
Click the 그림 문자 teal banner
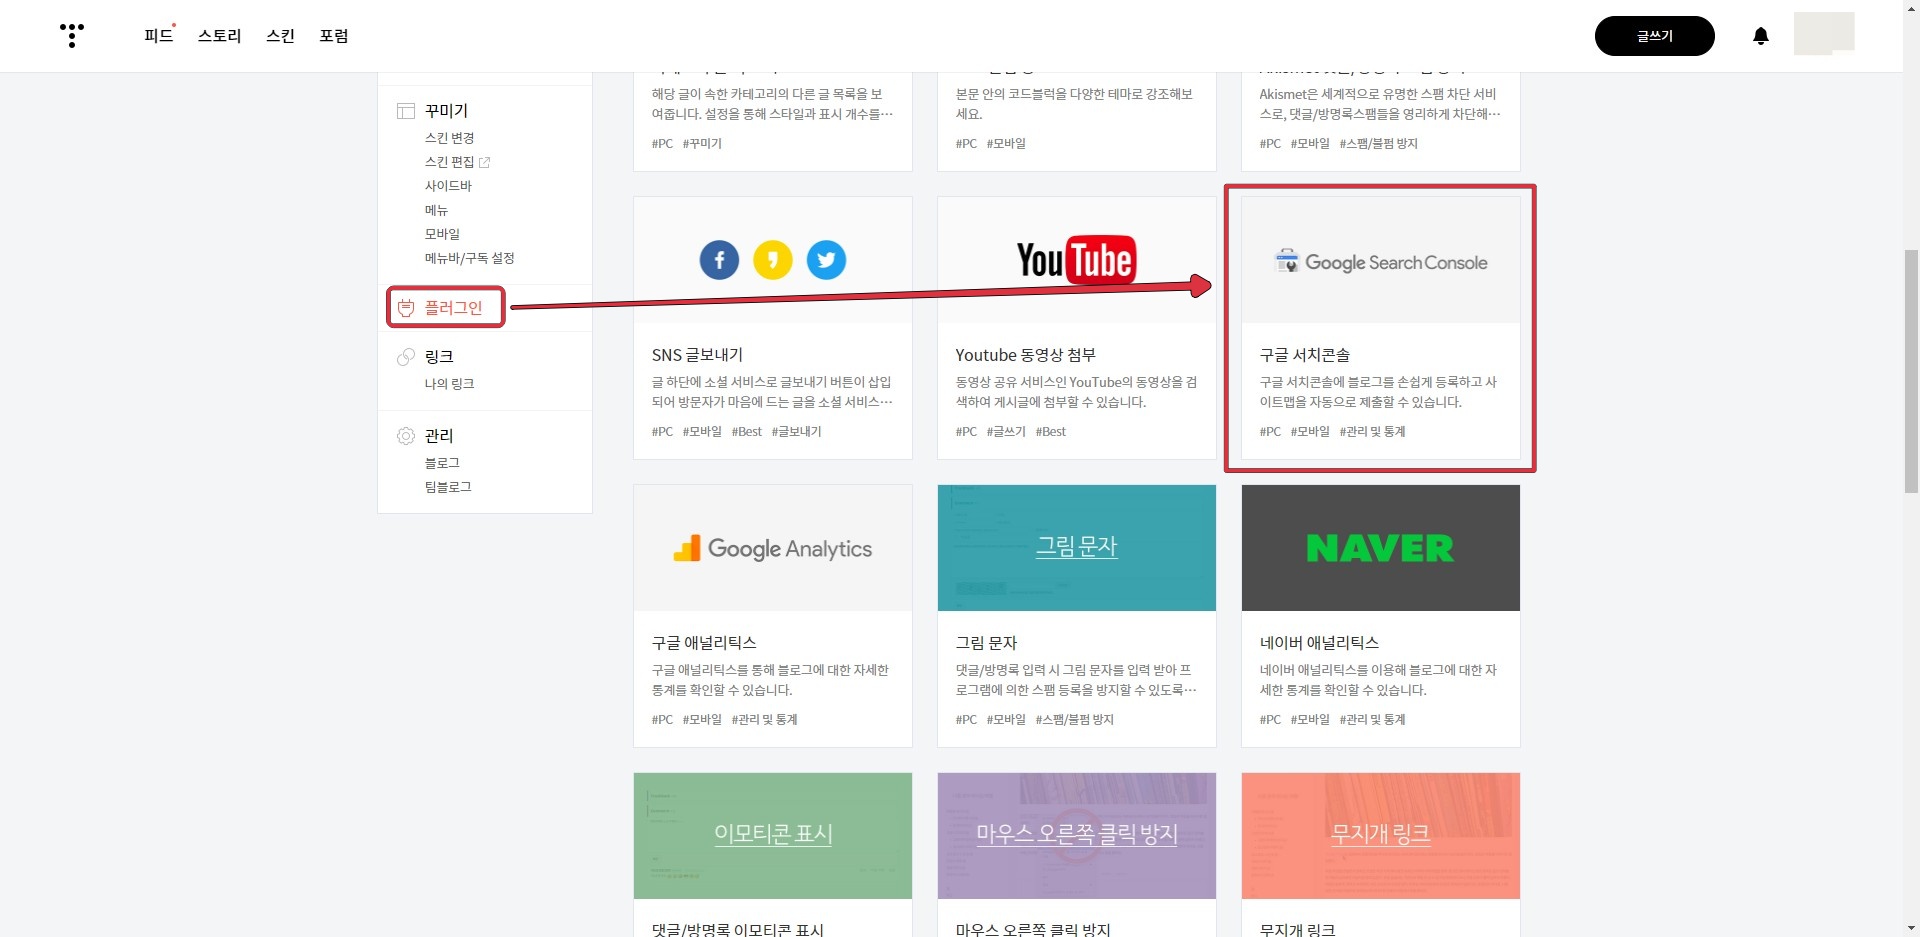[1077, 548]
